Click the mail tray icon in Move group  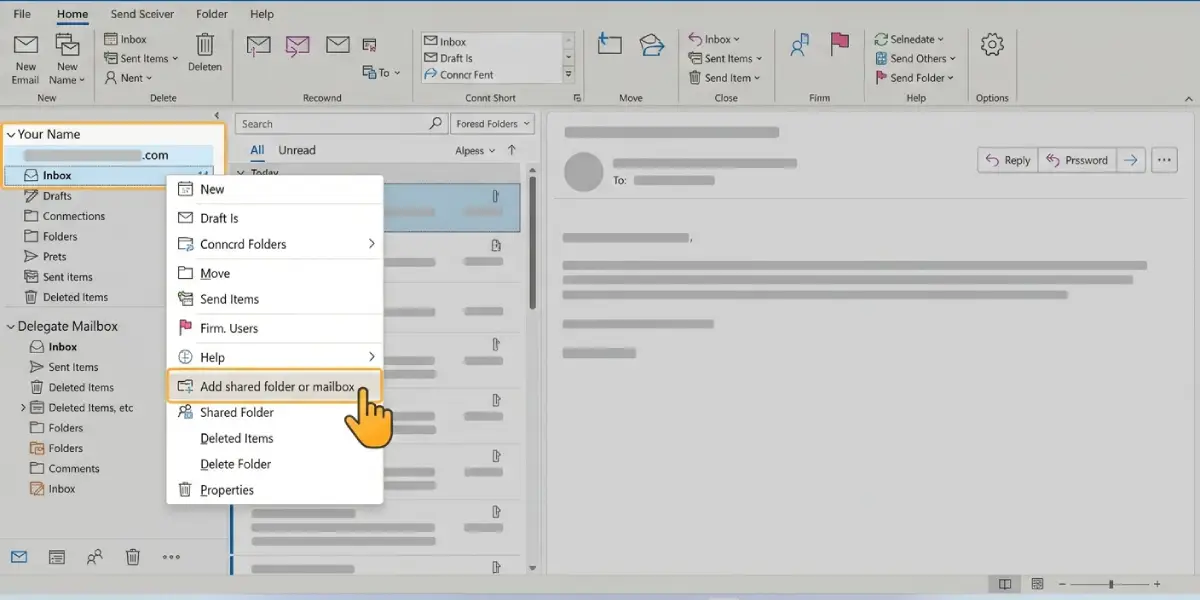point(652,45)
